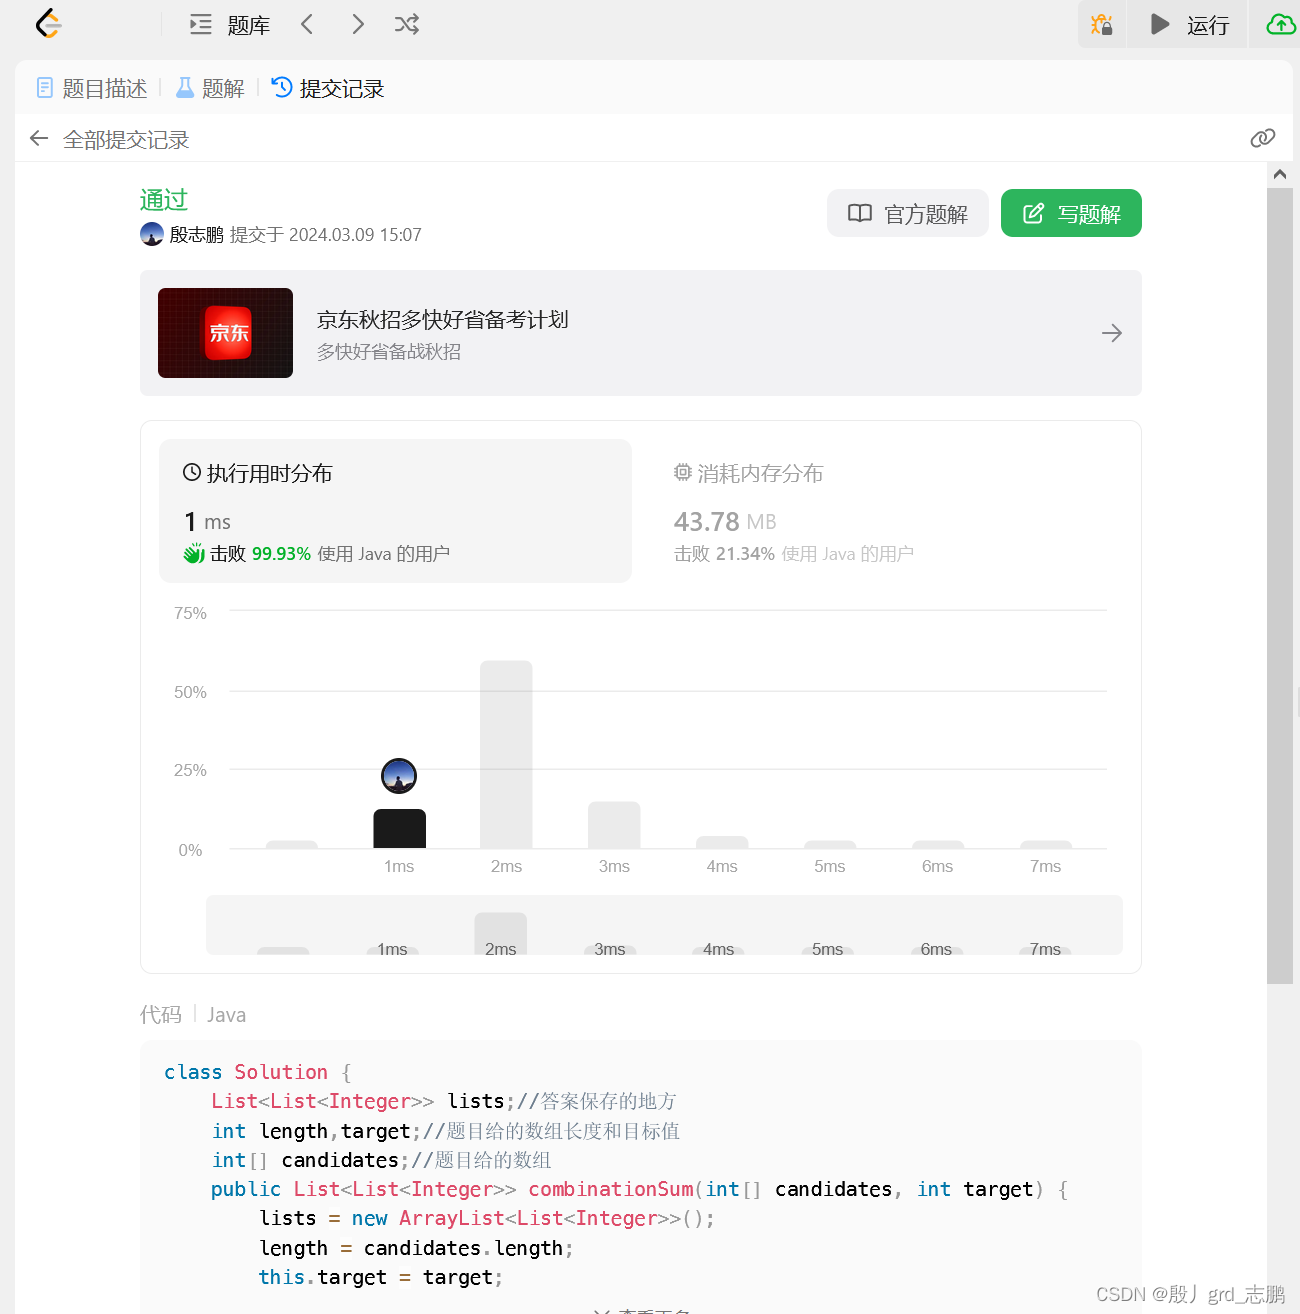Click the black 1ms bar in chart
The height and width of the screenshot is (1314, 1300).
400,829
